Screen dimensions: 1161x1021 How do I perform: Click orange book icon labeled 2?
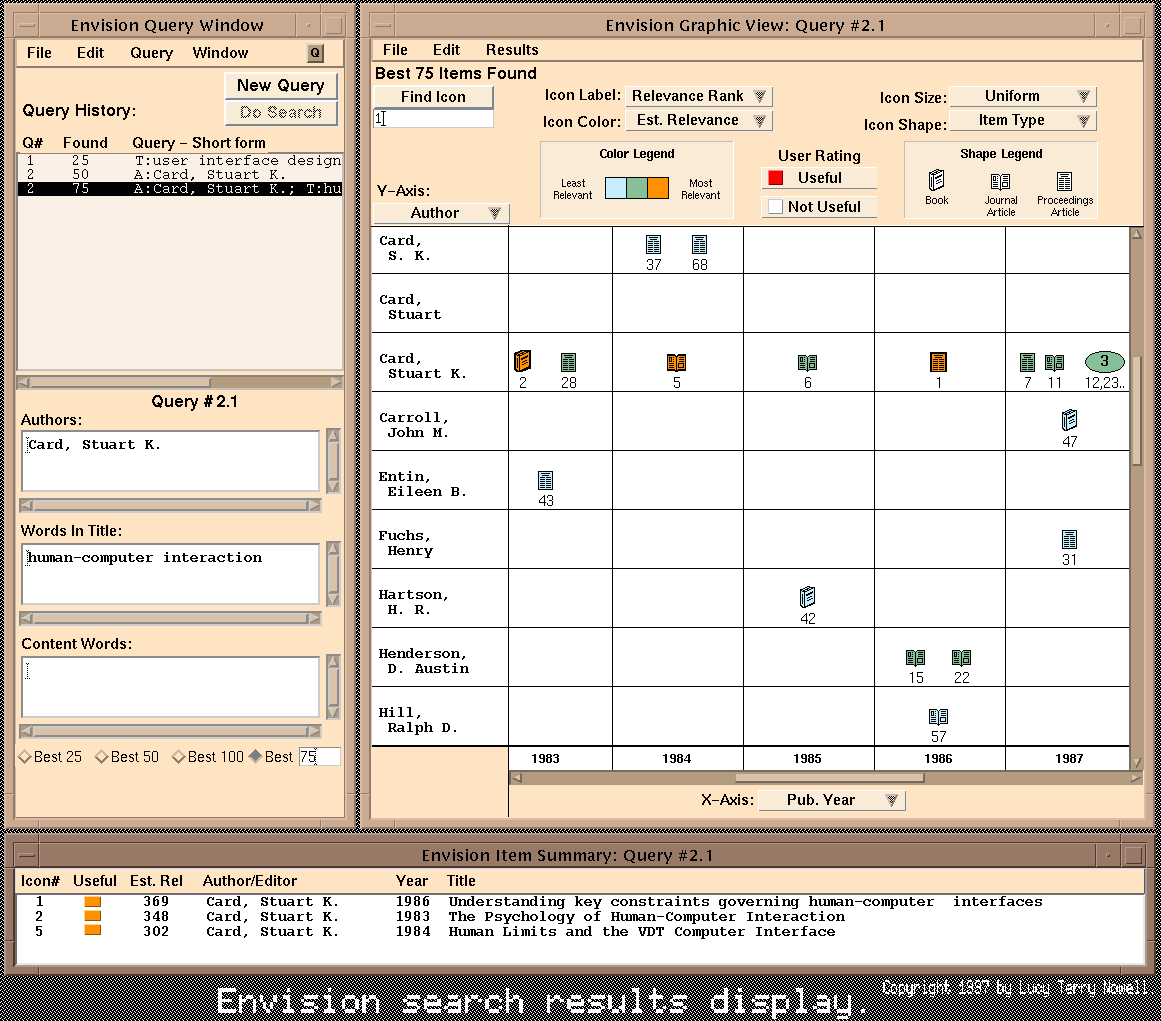pos(522,361)
